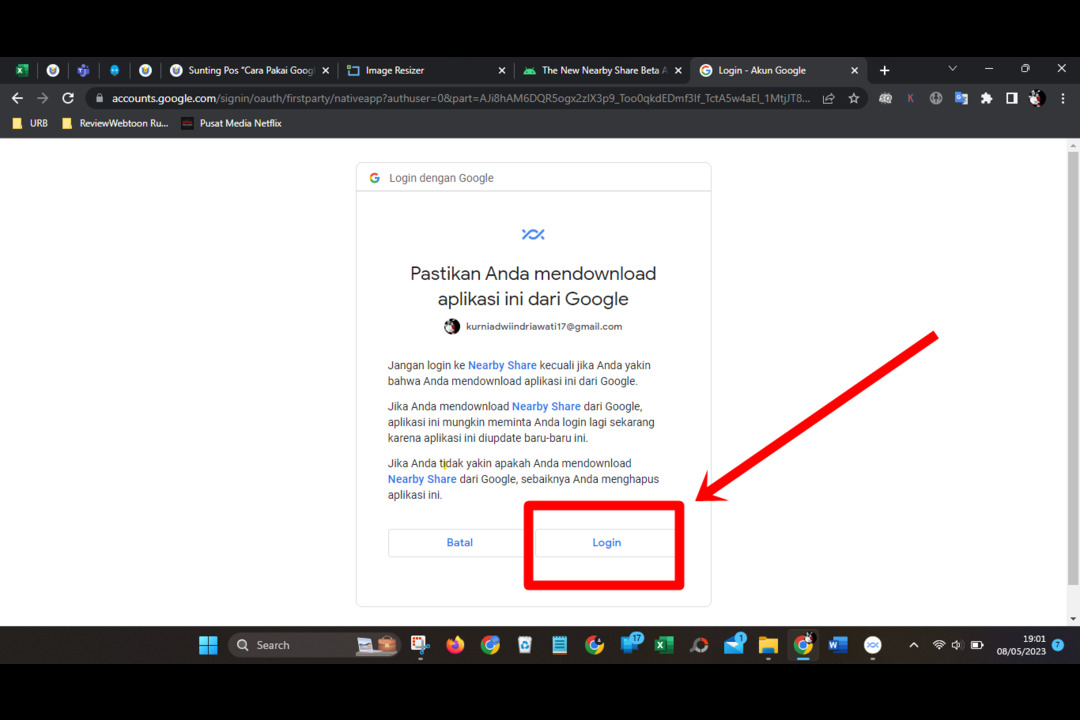Open Recycle Bin taskbar icon
Image resolution: width=1080 pixels, height=720 pixels.
pyautogui.click(x=525, y=645)
